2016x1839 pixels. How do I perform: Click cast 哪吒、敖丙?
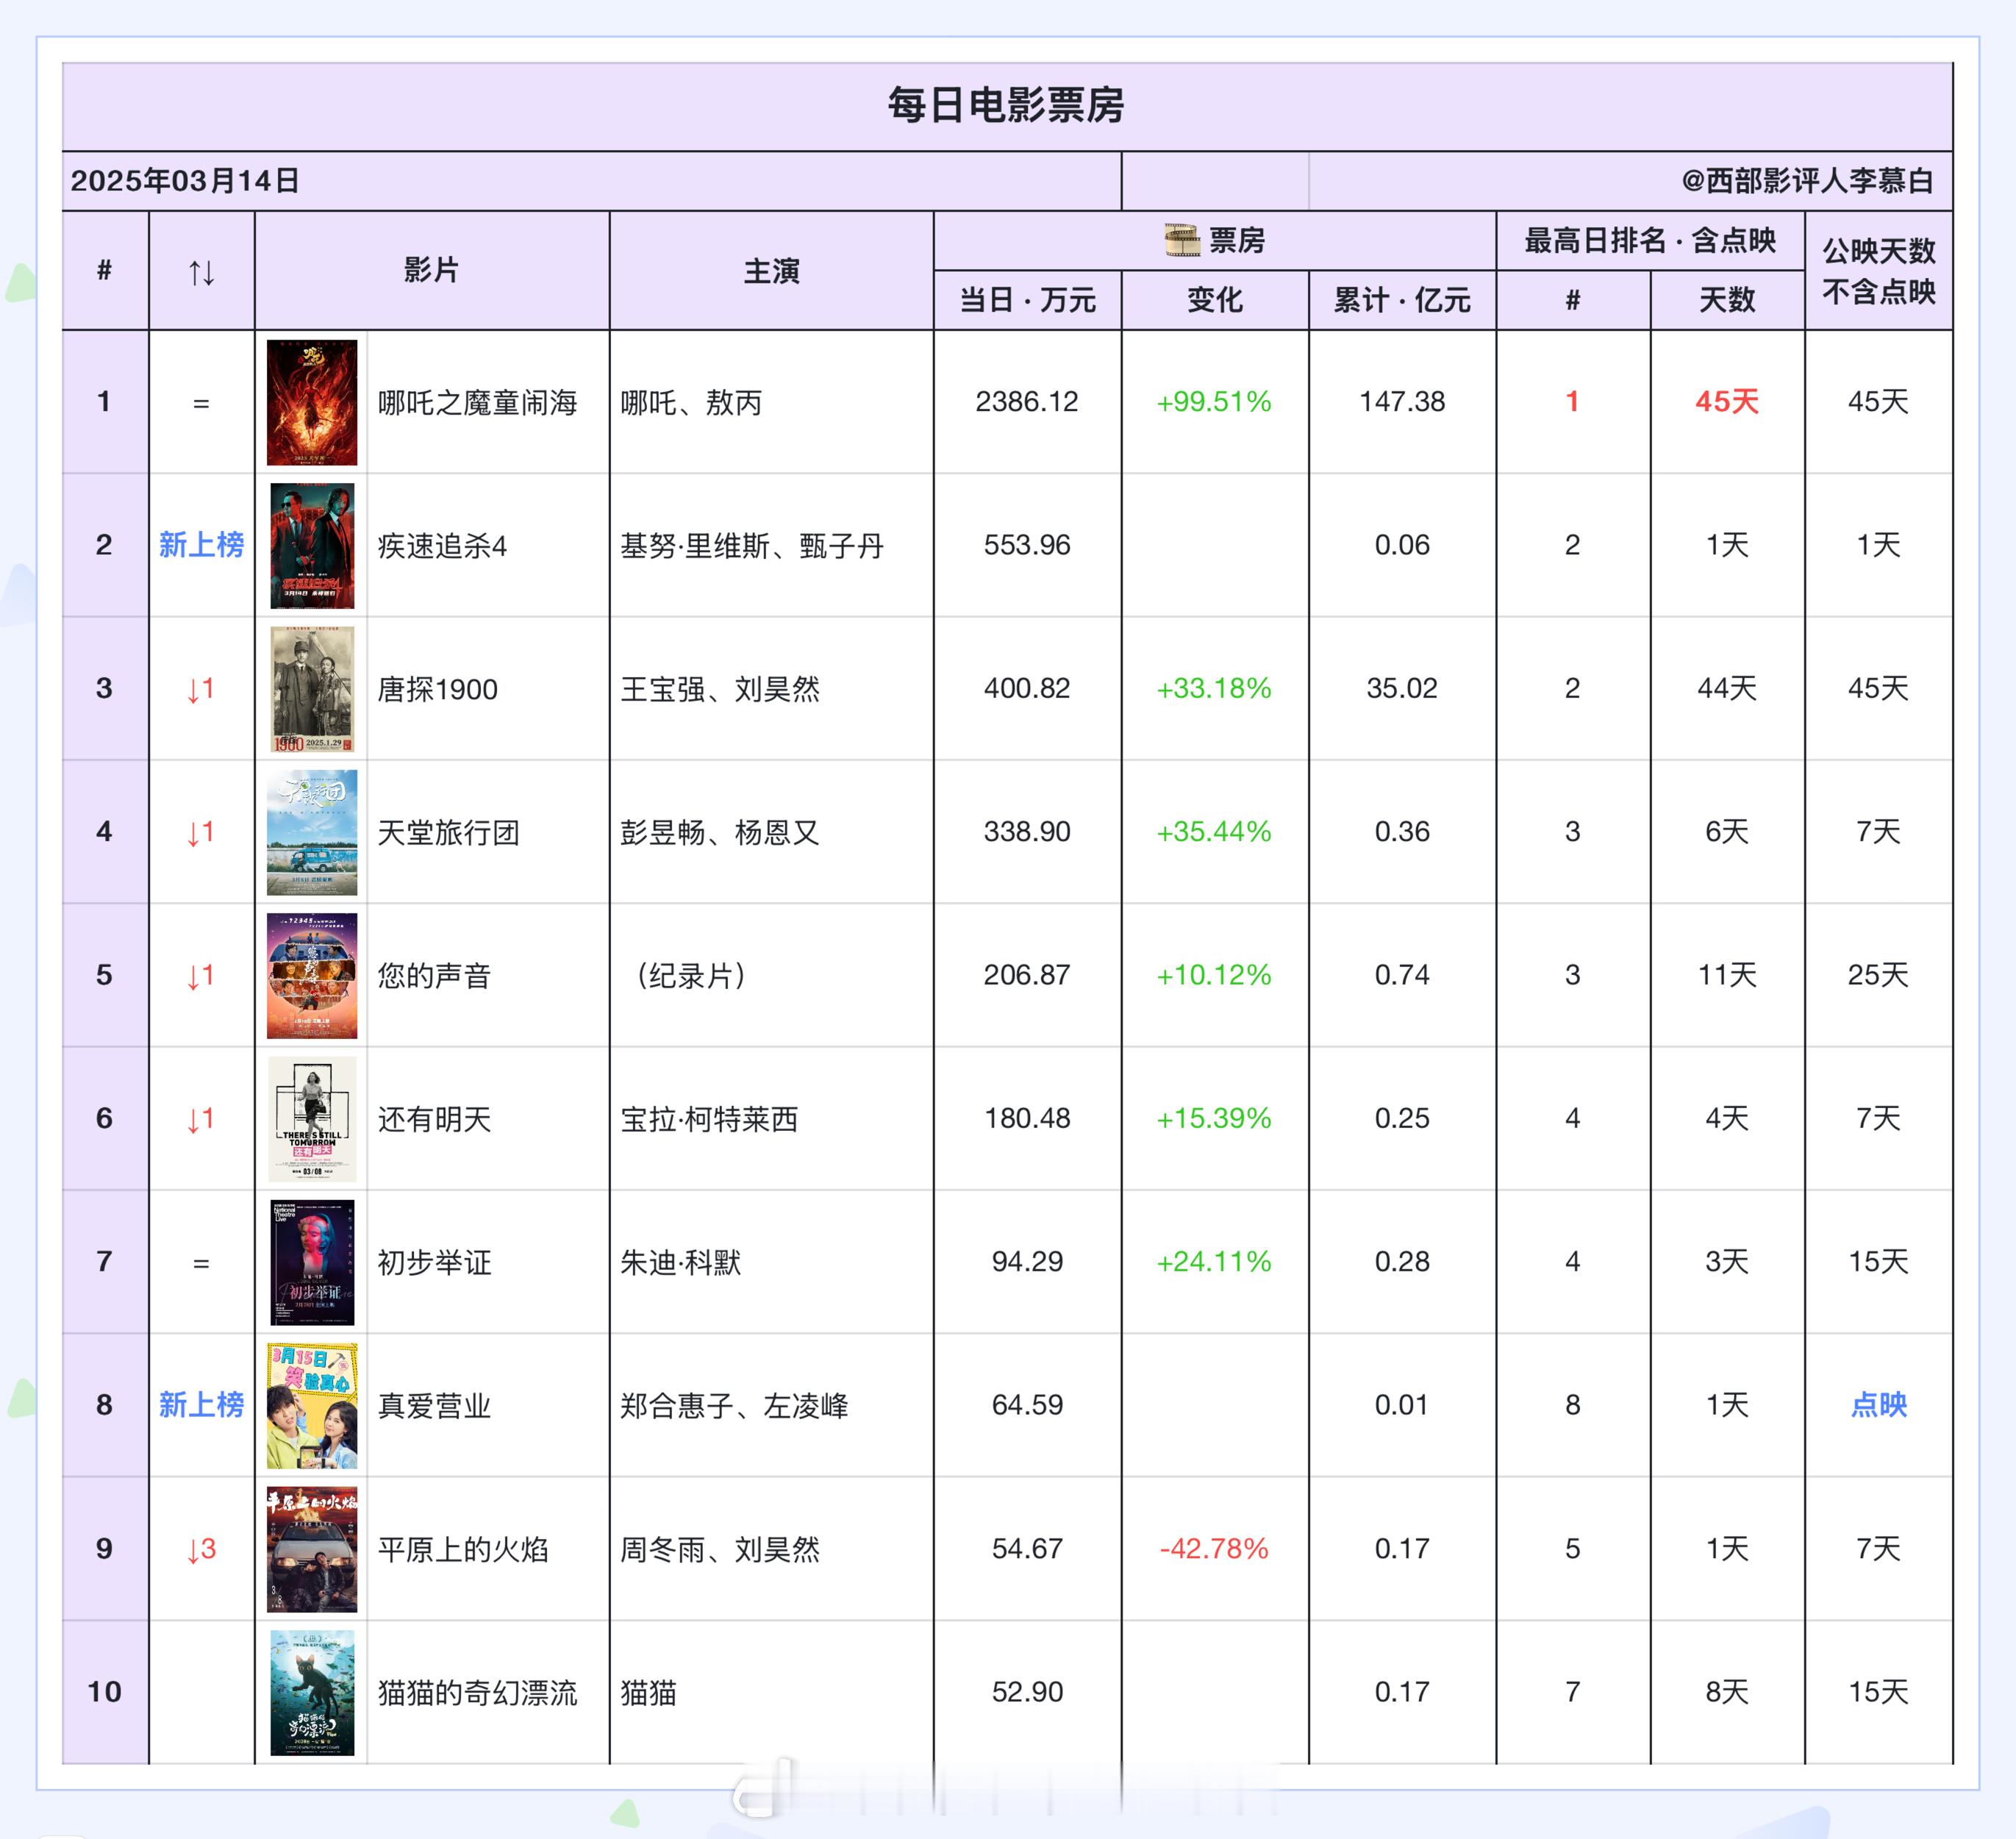click(691, 403)
